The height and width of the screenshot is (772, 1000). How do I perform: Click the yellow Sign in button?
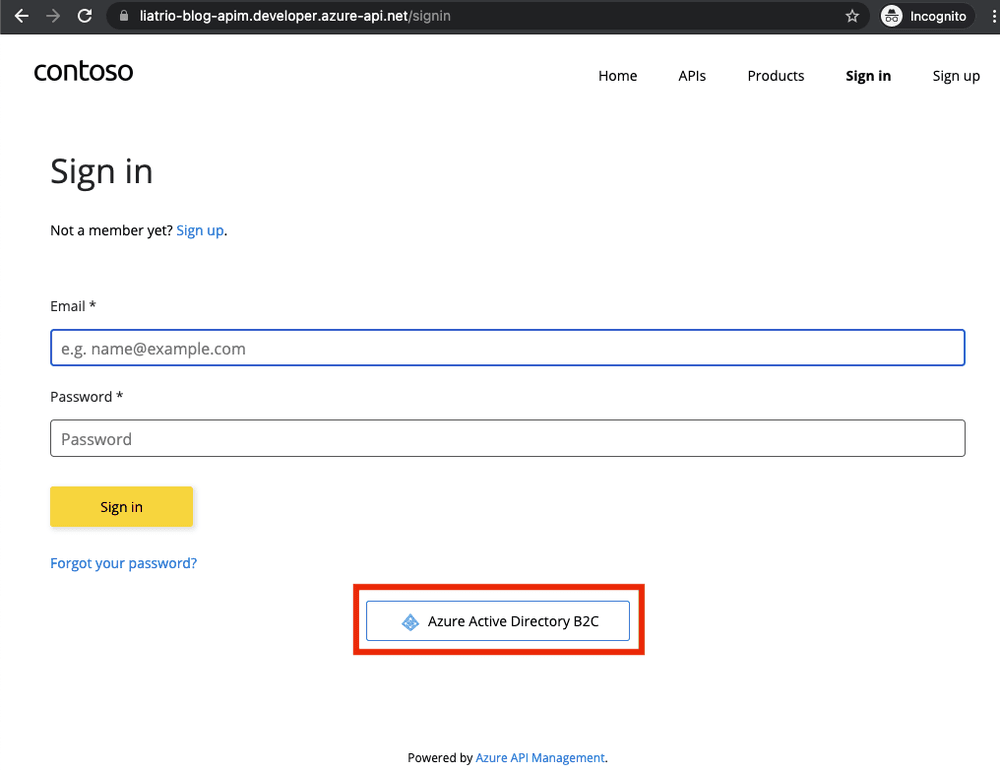(121, 507)
